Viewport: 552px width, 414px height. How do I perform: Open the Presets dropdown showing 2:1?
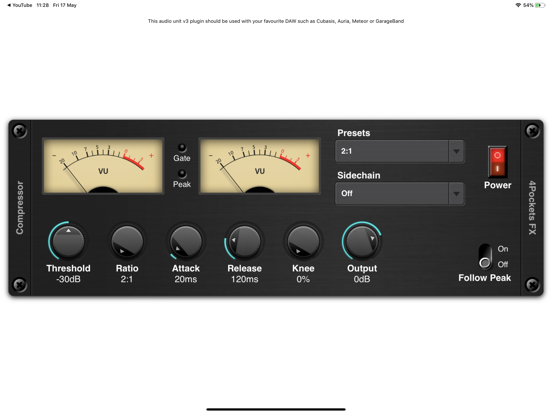coord(400,151)
